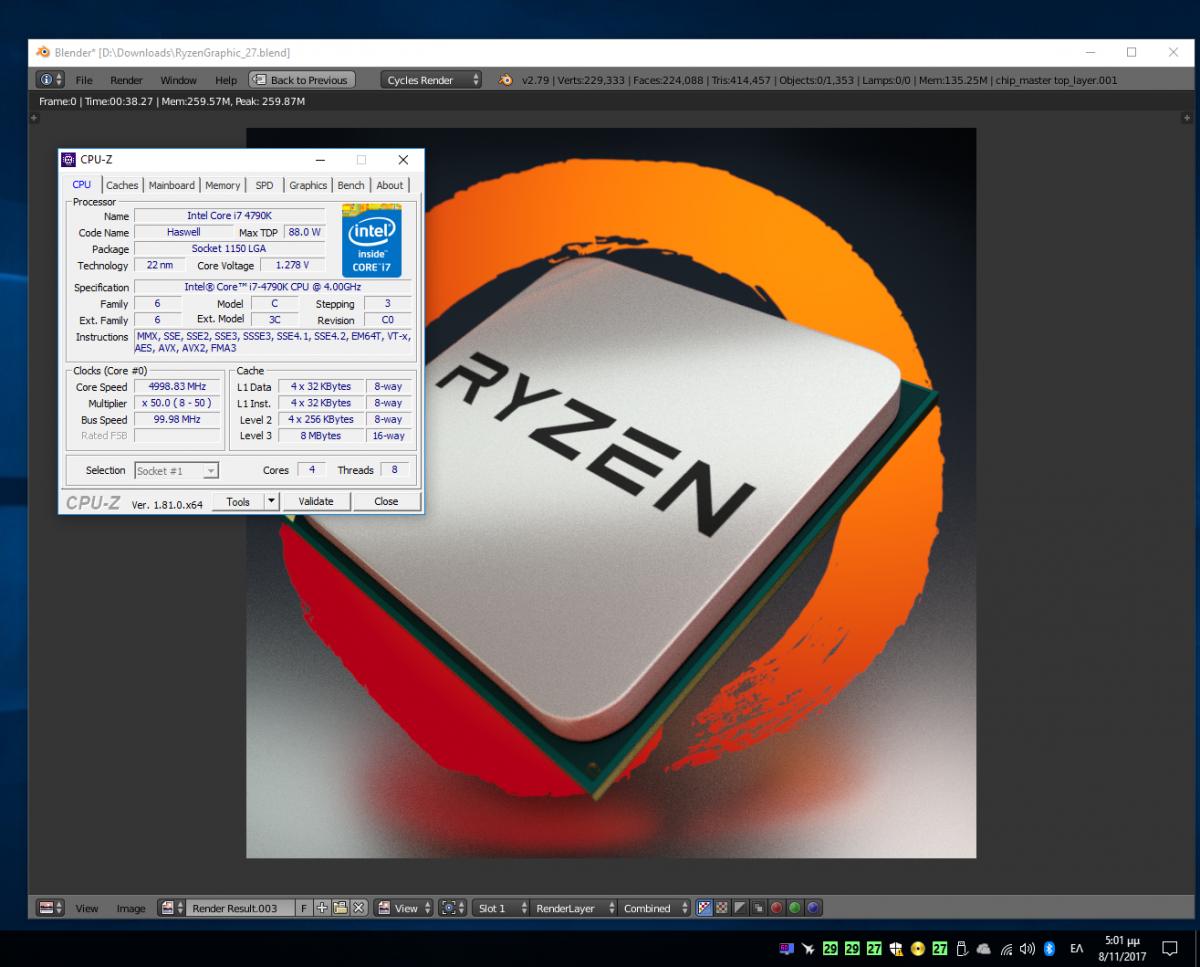The image size is (1200, 967).
Task: Open the Cycles Render engine dropdown
Action: pyautogui.click(x=432, y=80)
